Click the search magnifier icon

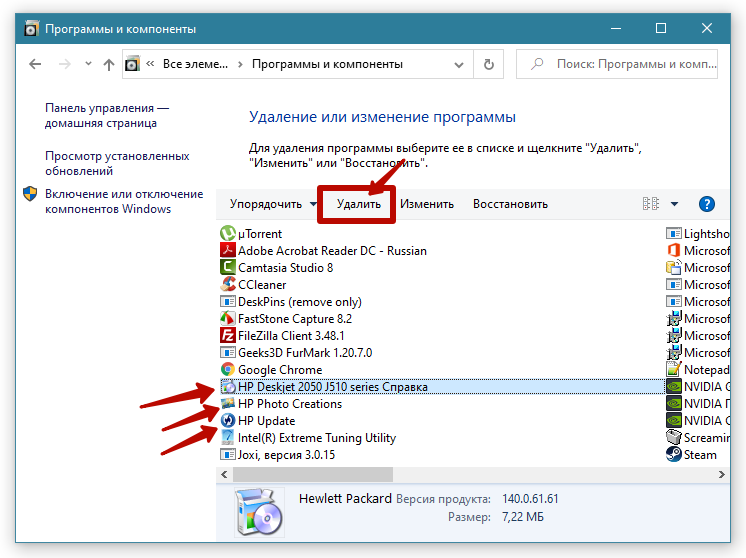(x=537, y=64)
